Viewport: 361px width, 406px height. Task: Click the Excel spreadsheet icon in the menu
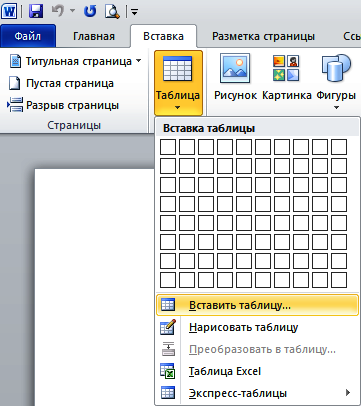(x=168, y=371)
